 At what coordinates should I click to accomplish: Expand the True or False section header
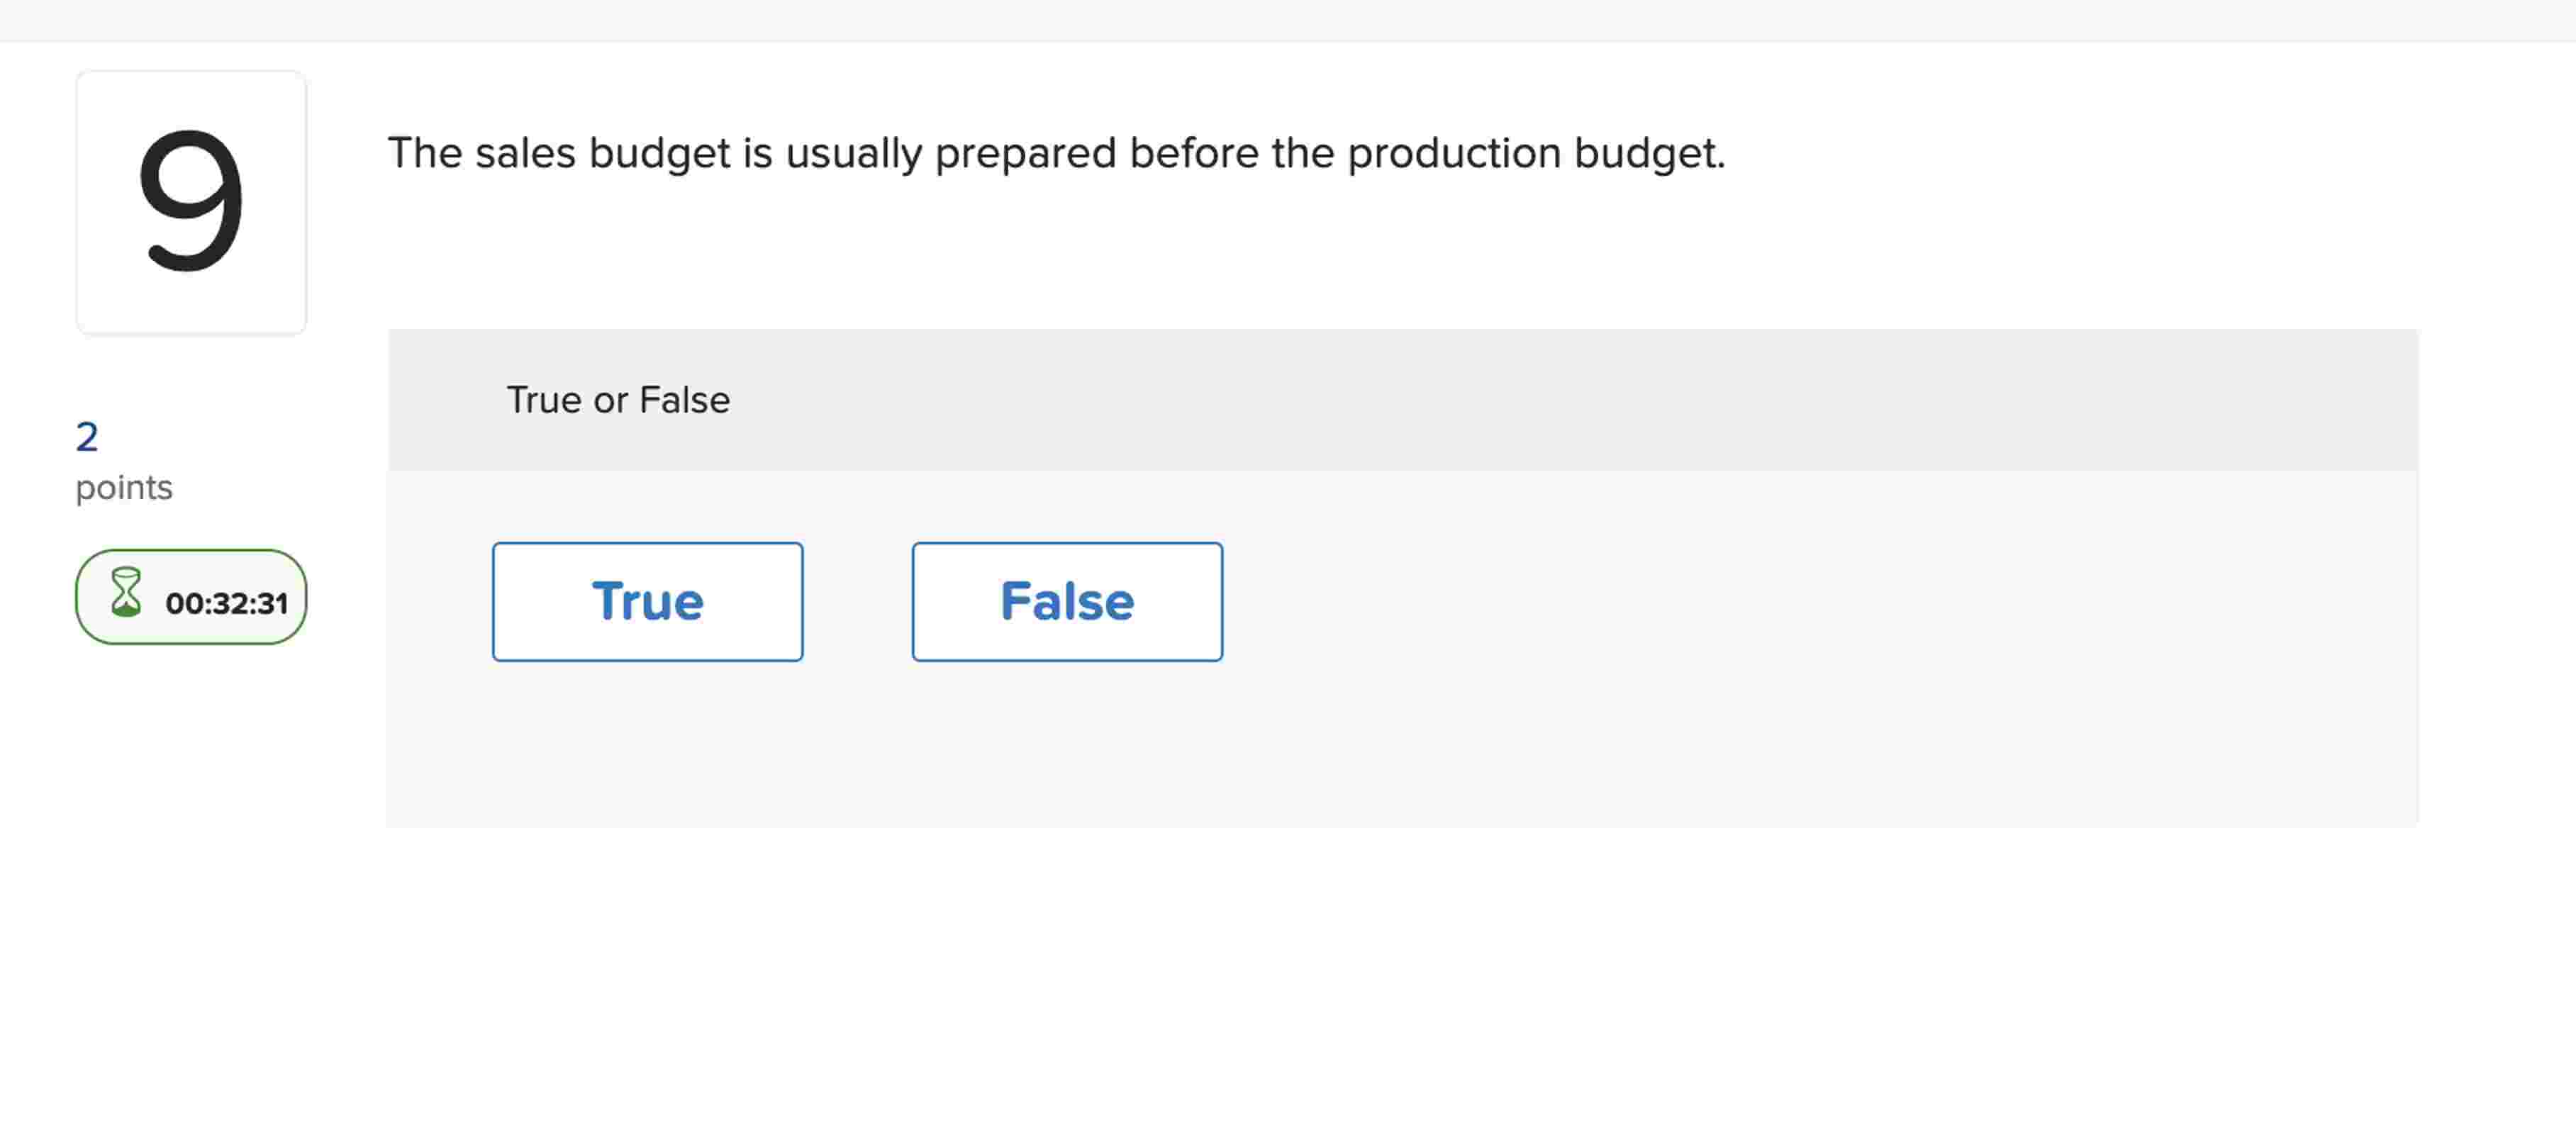(618, 399)
